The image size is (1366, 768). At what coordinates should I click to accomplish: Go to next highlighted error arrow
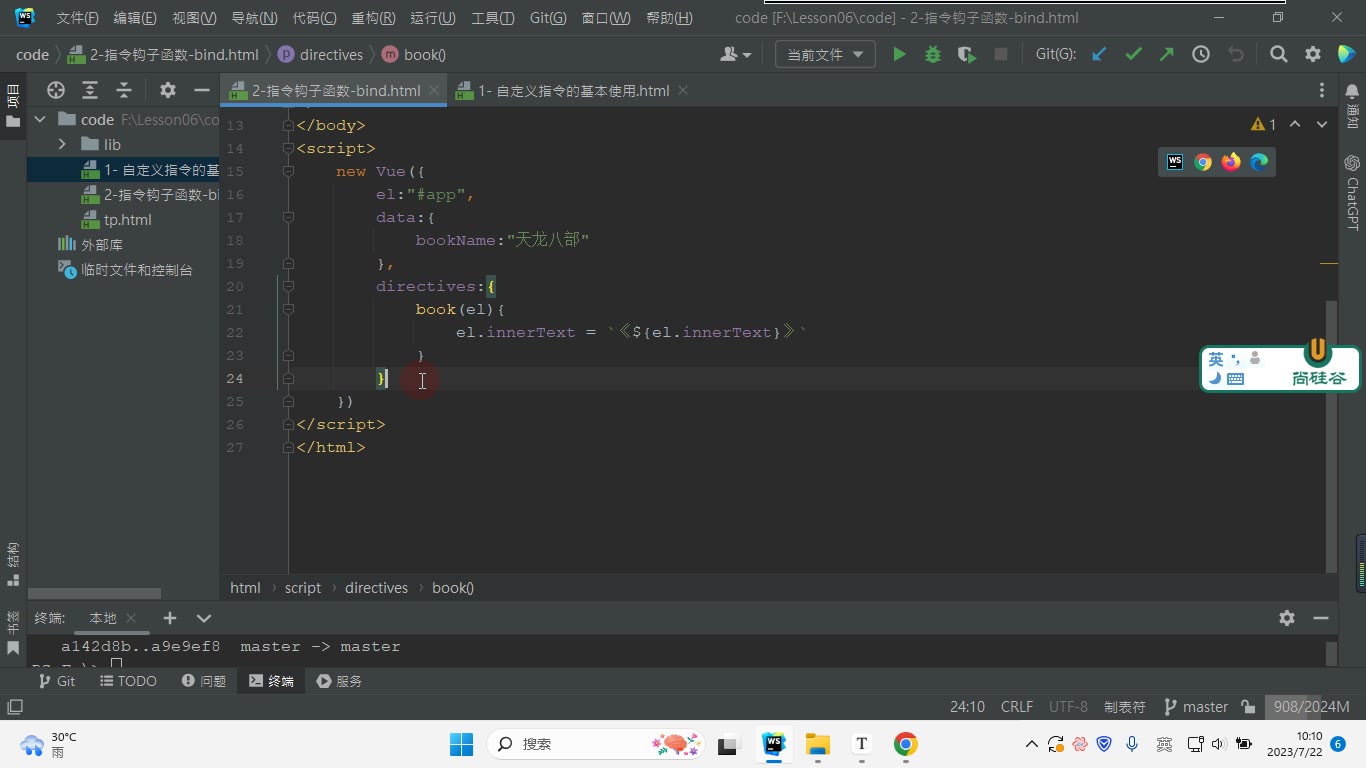click(x=1322, y=125)
